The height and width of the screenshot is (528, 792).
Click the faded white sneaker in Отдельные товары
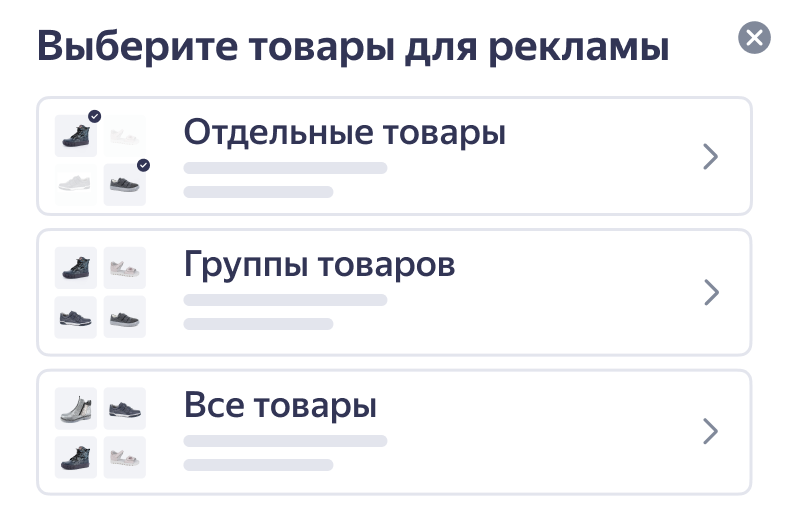pyautogui.click(x=75, y=184)
